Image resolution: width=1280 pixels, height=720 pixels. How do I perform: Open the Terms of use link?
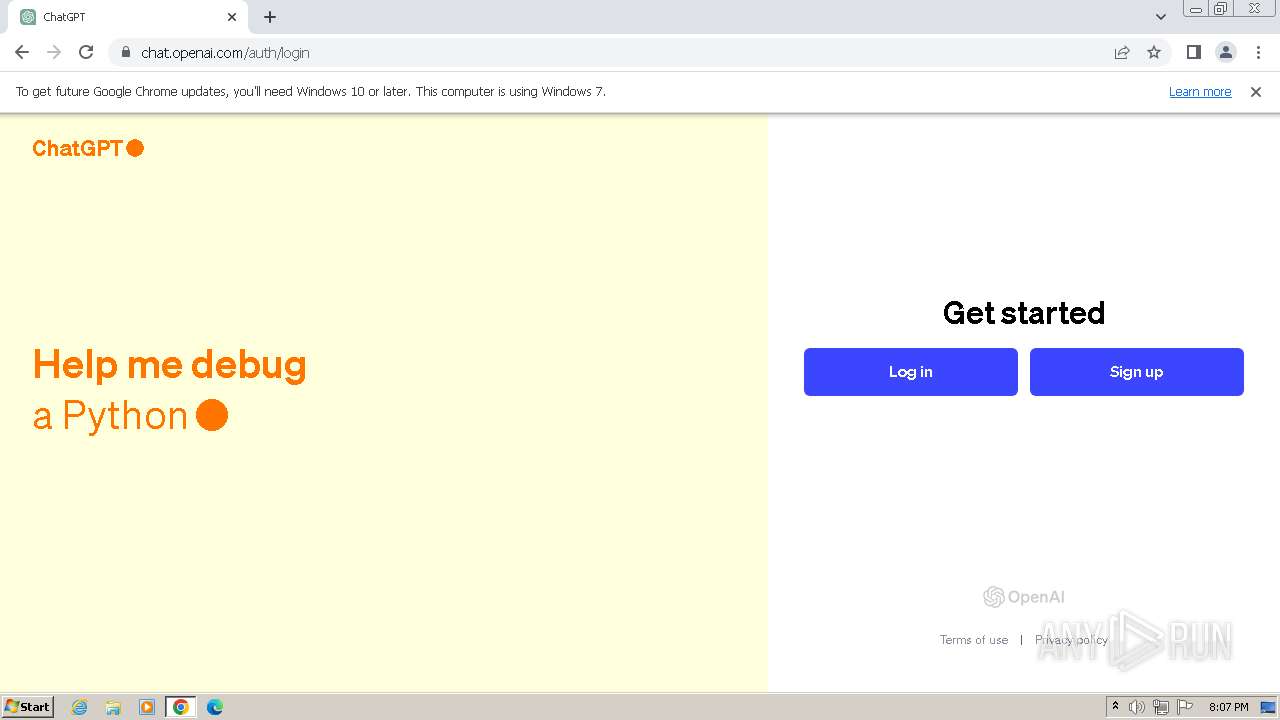[974, 640]
